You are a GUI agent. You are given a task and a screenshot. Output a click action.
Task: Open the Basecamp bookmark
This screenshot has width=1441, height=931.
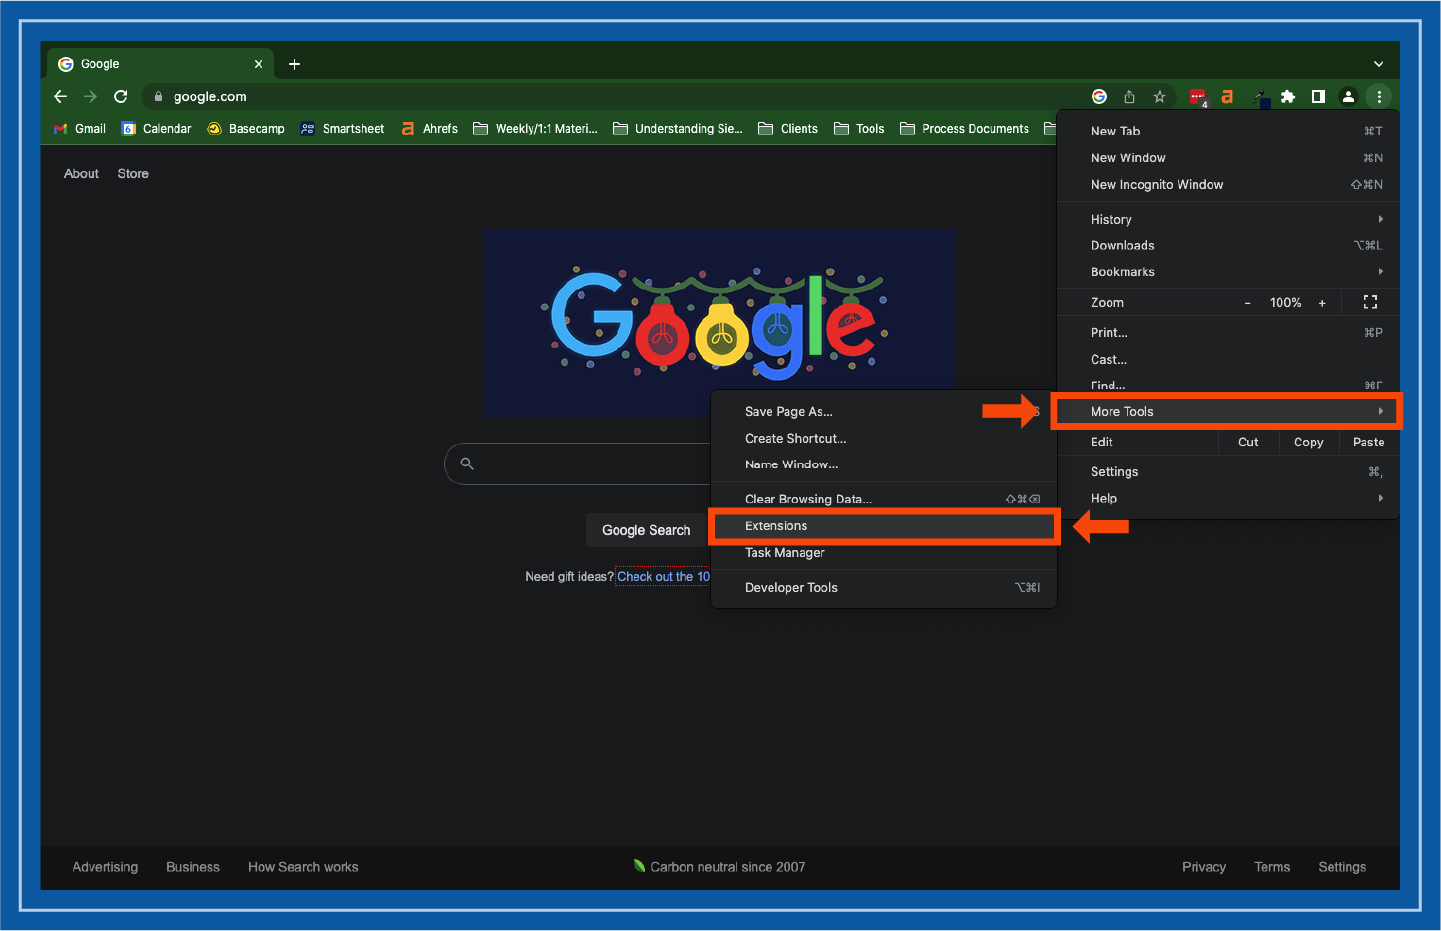pyautogui.click(x=246, y=129)
